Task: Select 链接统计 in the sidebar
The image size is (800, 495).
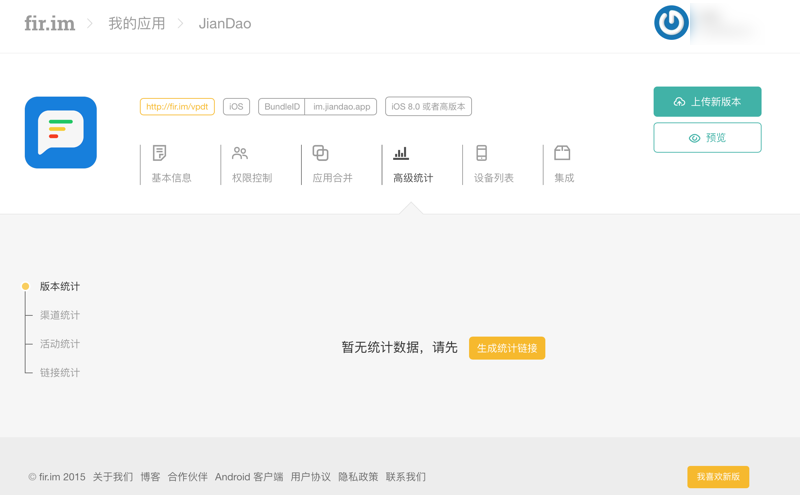Action: [60, 372]
